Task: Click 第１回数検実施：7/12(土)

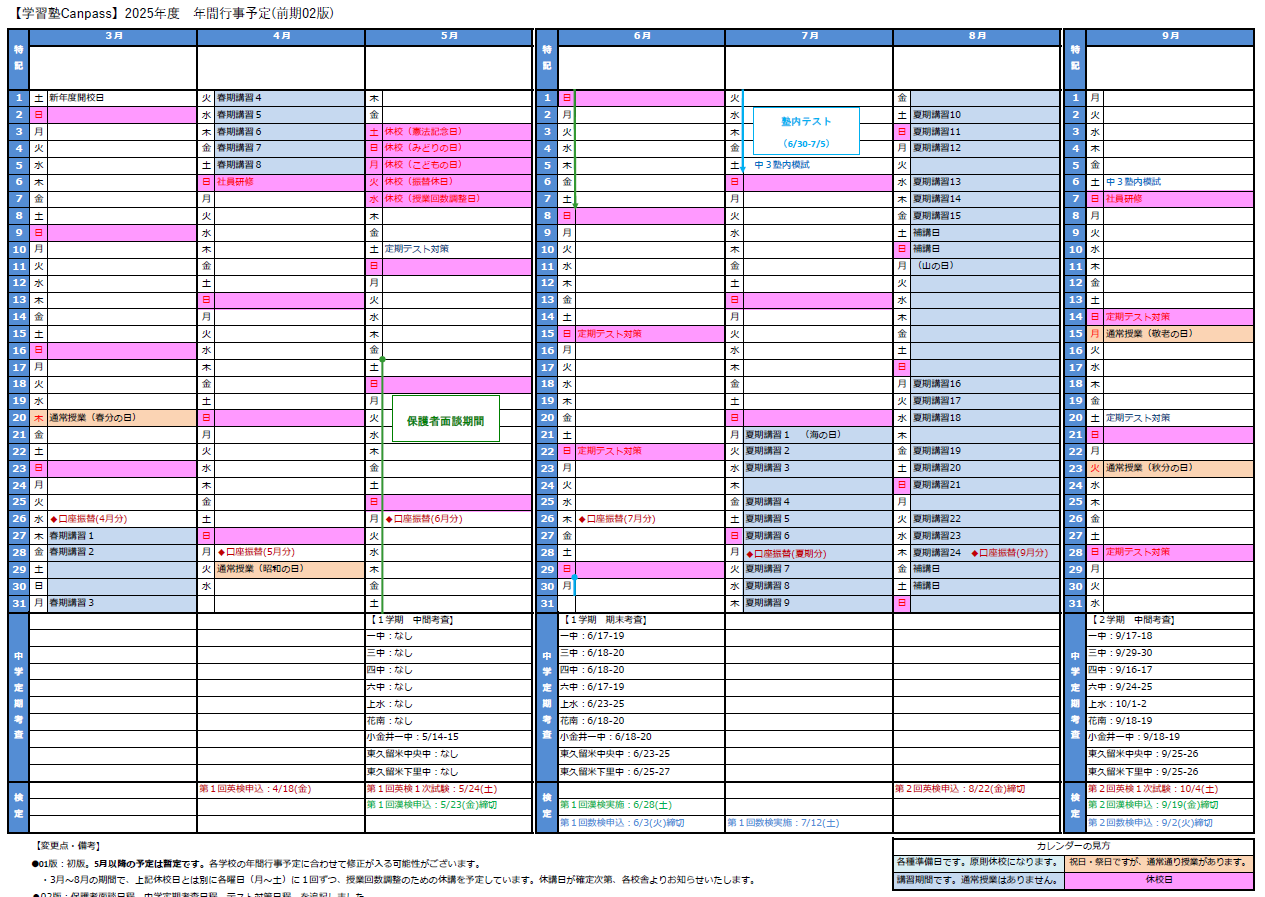Action: (x=783, y=823)
